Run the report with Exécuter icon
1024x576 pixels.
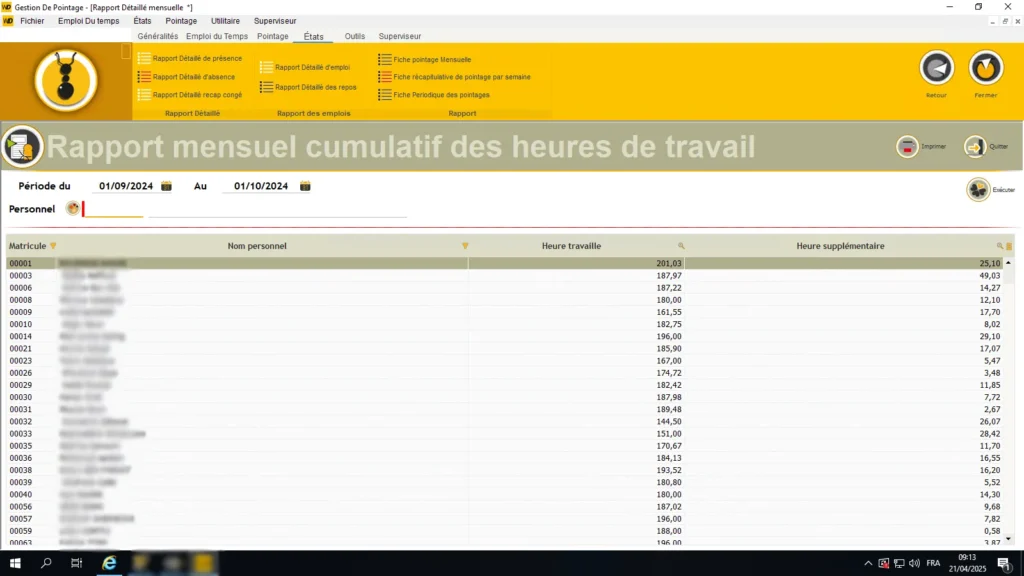[978, 189]
